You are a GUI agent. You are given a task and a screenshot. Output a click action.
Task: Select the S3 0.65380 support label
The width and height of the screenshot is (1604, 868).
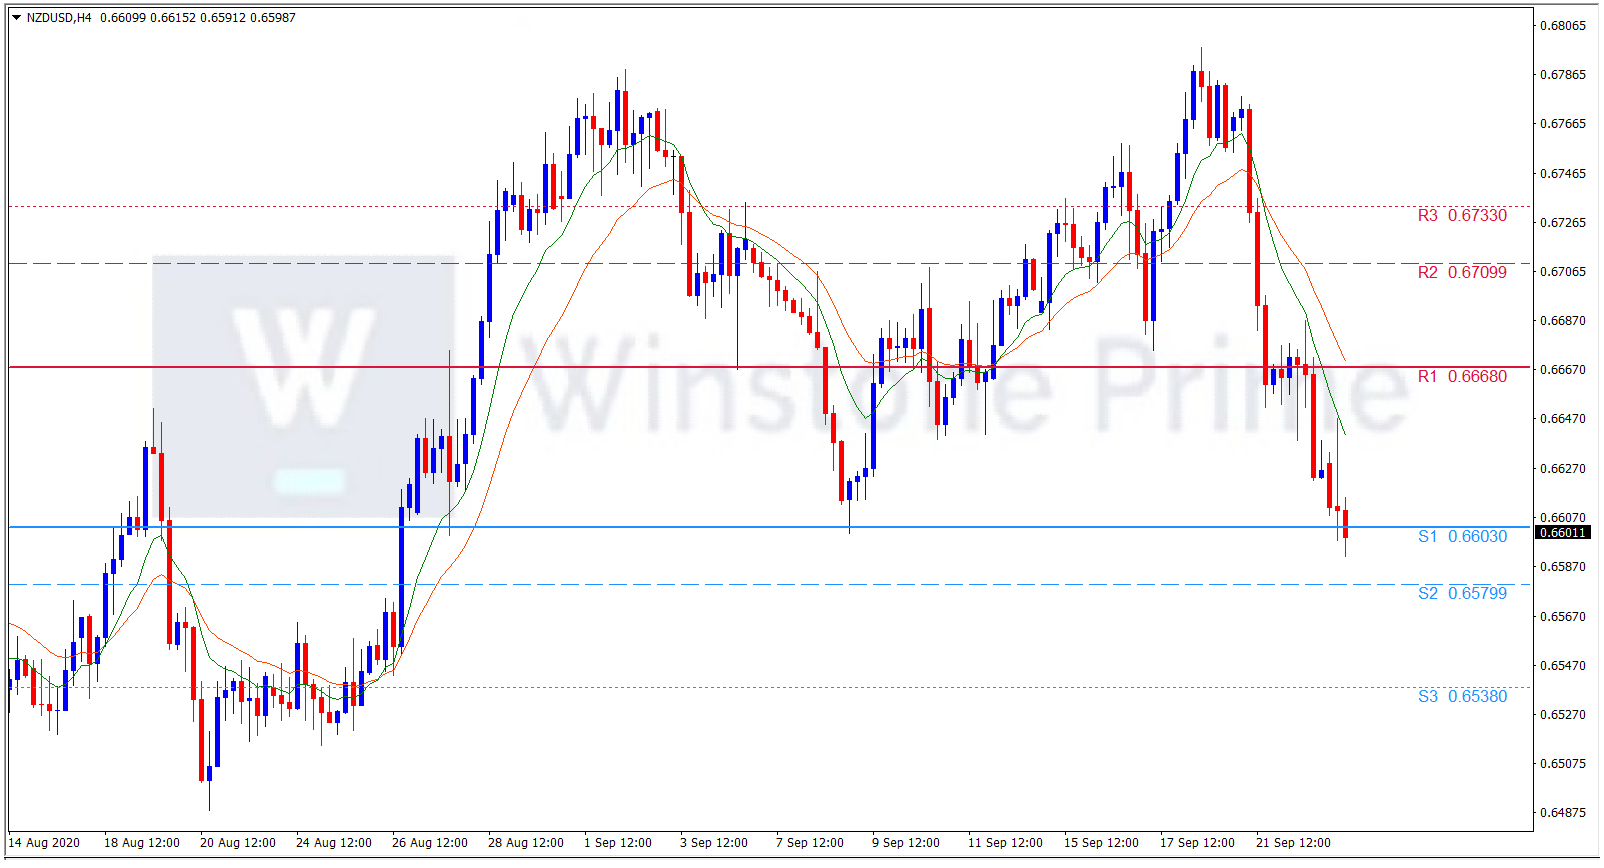point(1461,697)
